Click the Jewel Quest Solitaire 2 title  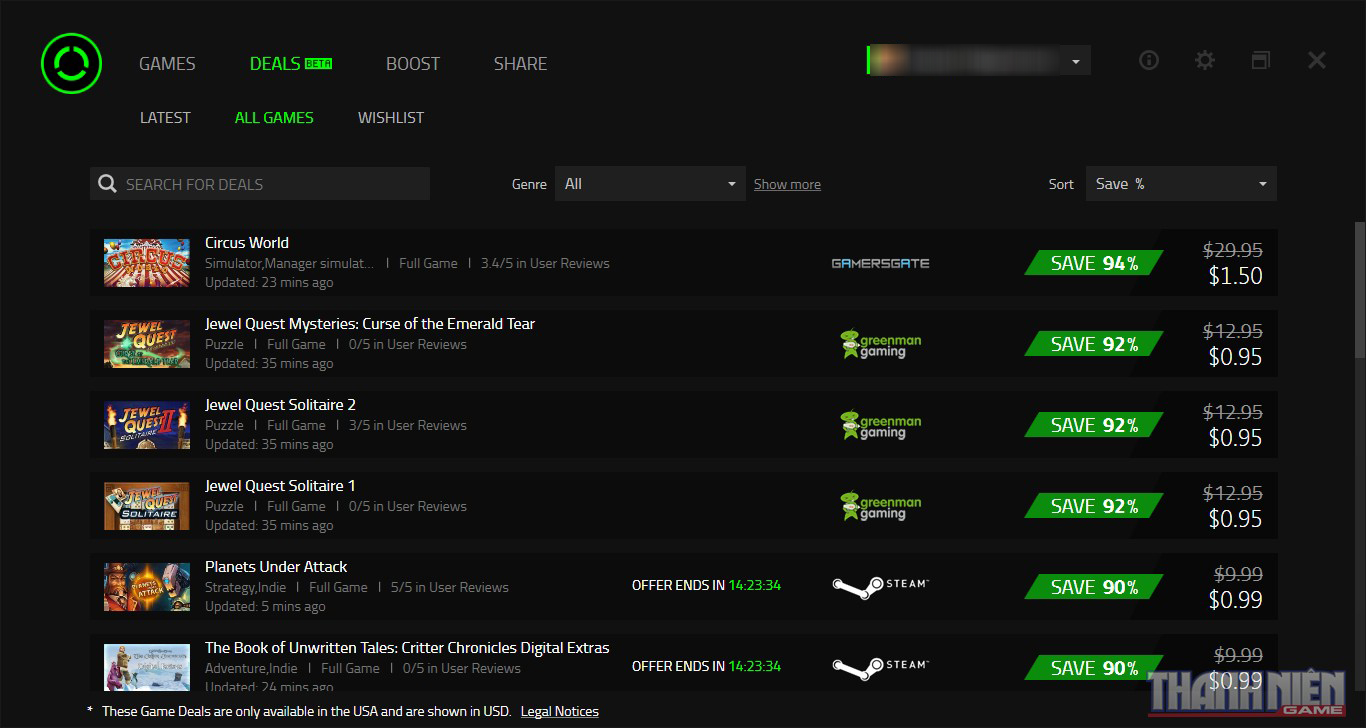[x=280, y=404]
